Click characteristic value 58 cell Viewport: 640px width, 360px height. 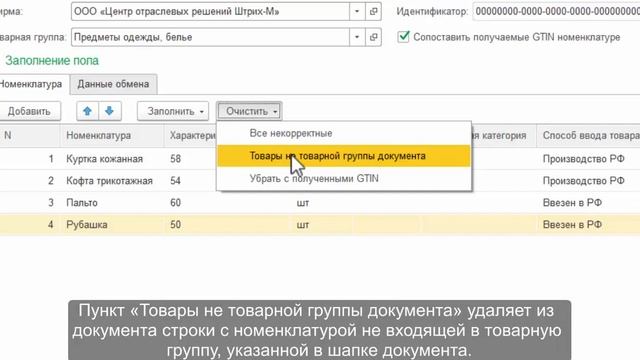[176, 159]
